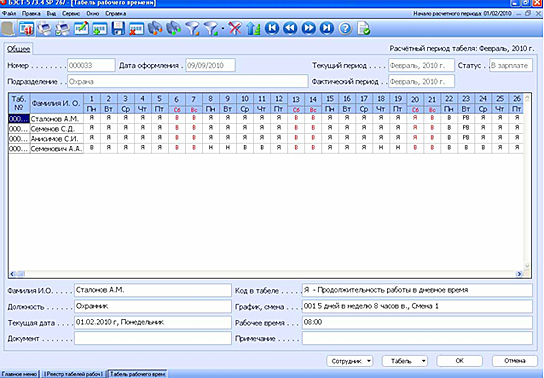Viewport: 544px width, 378px height.
Task: Click the window icon with red chart
Action: tap(26, 28)
